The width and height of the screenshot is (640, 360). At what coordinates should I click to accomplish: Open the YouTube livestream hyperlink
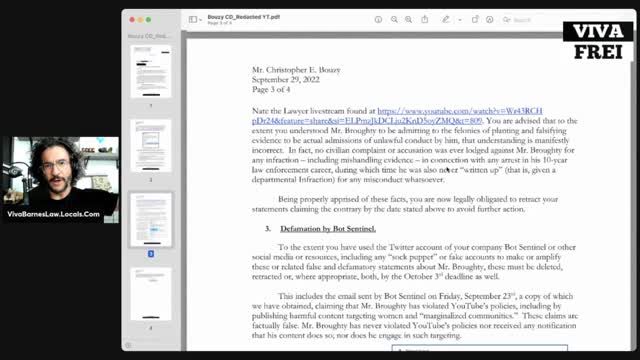(x=397, y=116)
